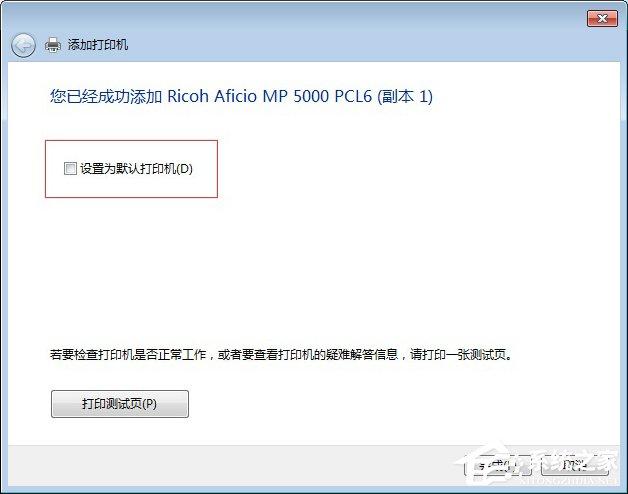Click the blank white area of the wizard page
This screenshot has height=494, width=628.
point(400,260)
